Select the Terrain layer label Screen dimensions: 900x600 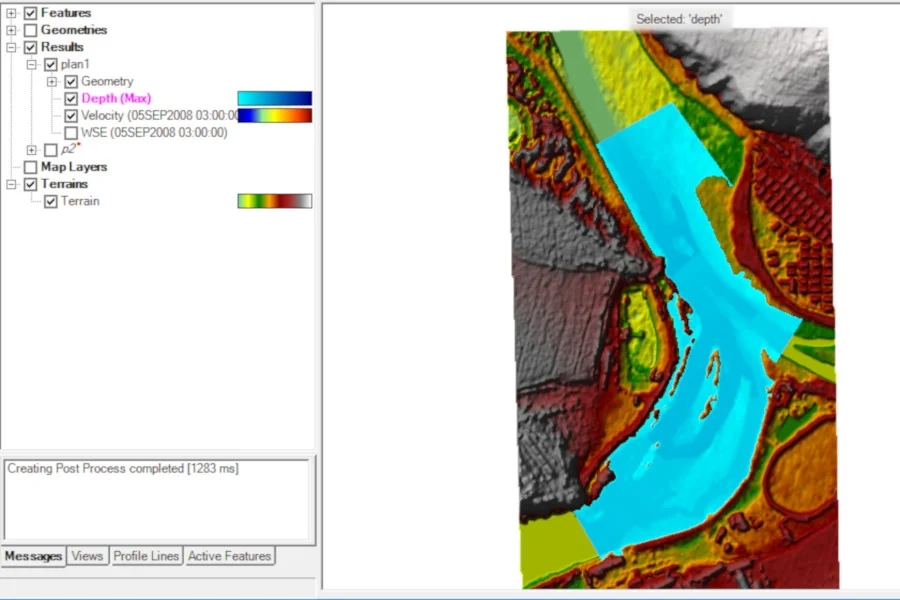[80, 201]
